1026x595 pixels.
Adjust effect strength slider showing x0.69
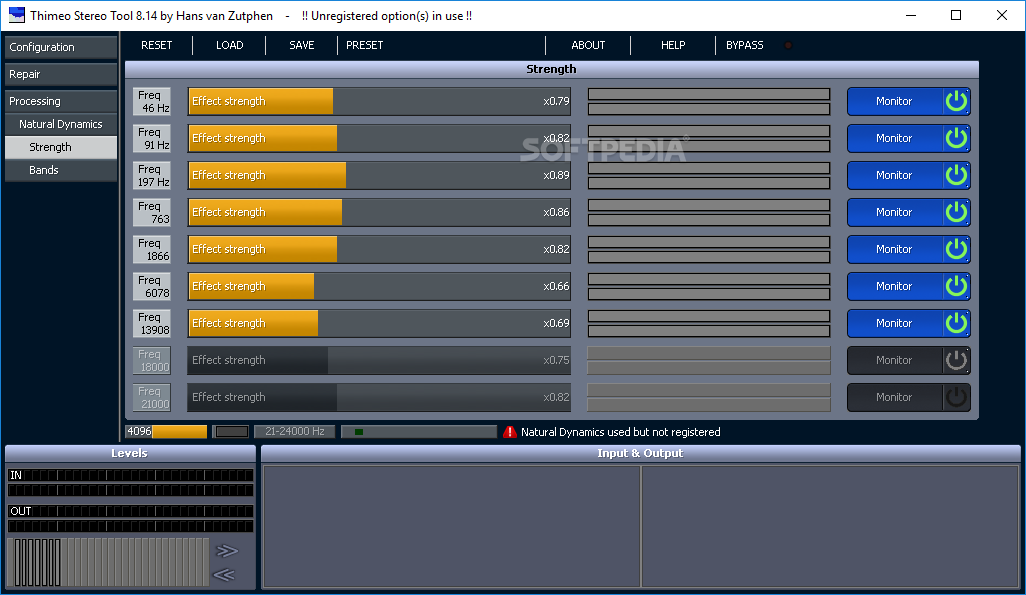click(x=380, y=323)
